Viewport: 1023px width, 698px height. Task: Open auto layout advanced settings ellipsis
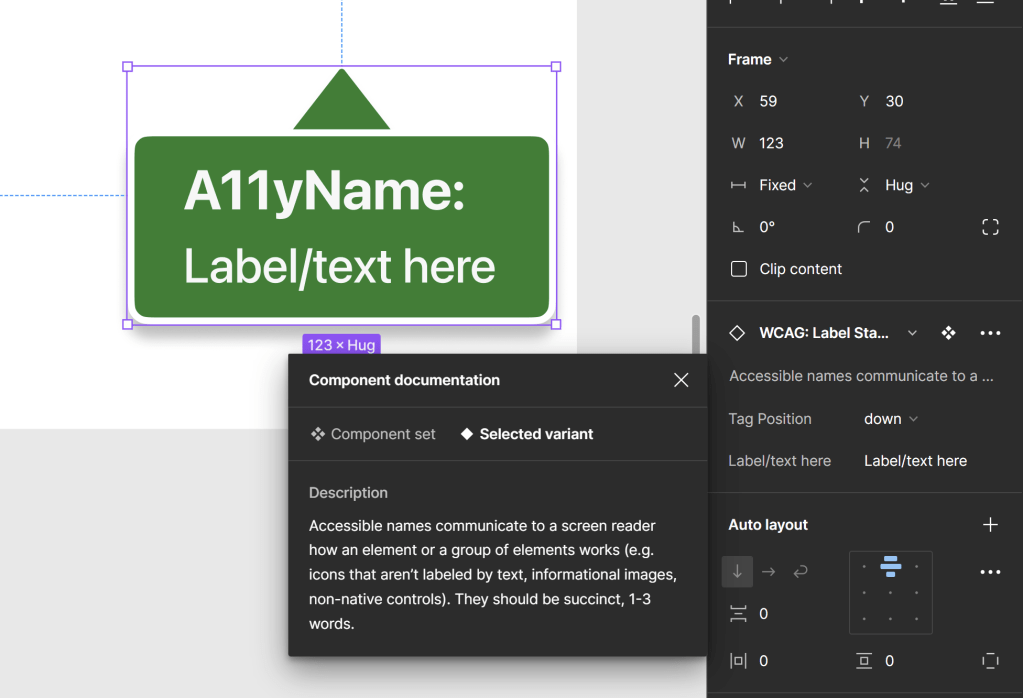point(990,572)
